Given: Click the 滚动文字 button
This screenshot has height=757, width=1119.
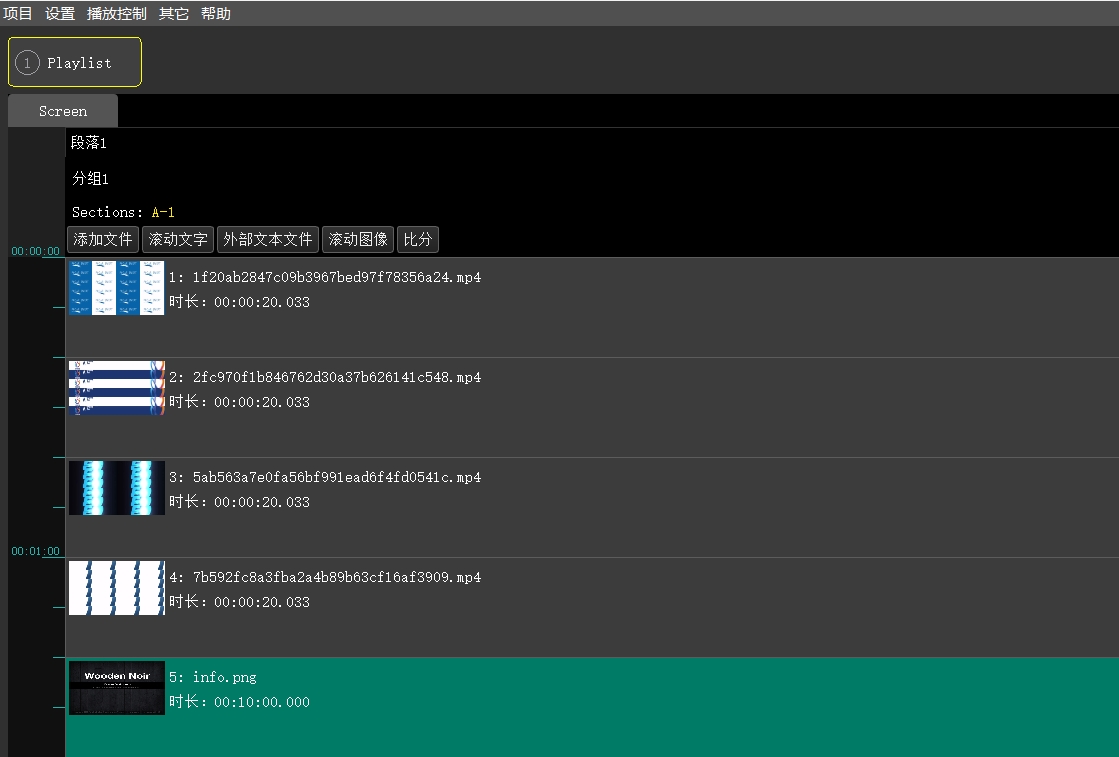Looking at the screenshot, I should pos(178,240).
